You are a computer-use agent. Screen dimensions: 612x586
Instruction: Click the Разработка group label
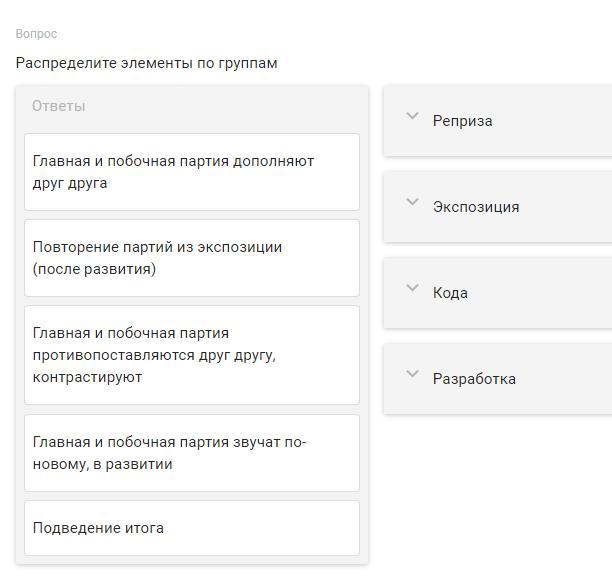[x=474, y=379]
